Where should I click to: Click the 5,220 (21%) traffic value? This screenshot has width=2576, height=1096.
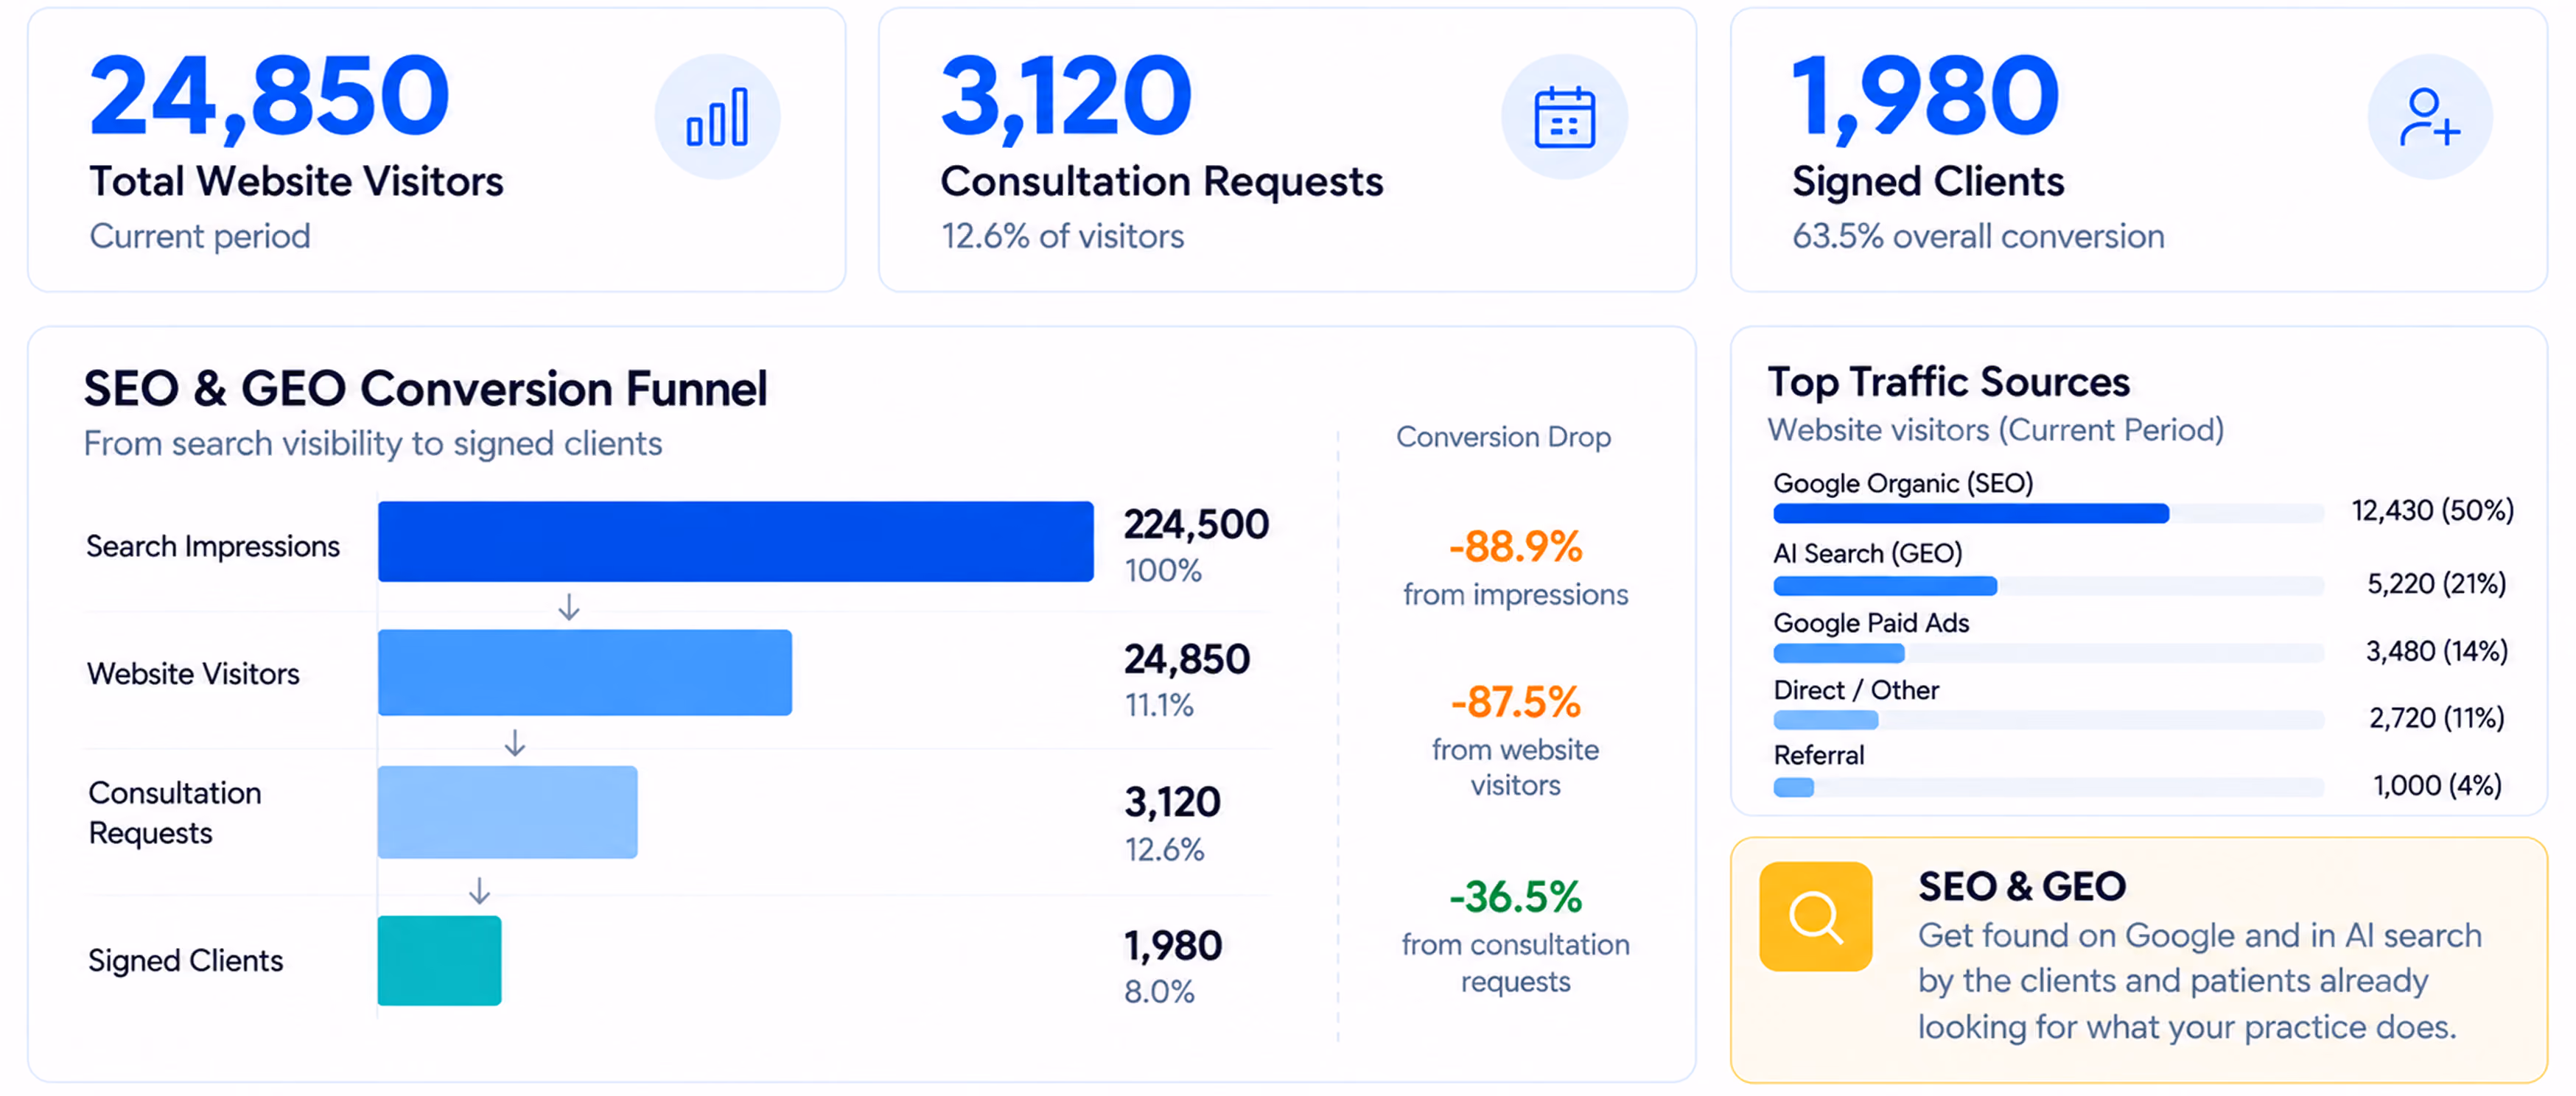coord(2437,583)
